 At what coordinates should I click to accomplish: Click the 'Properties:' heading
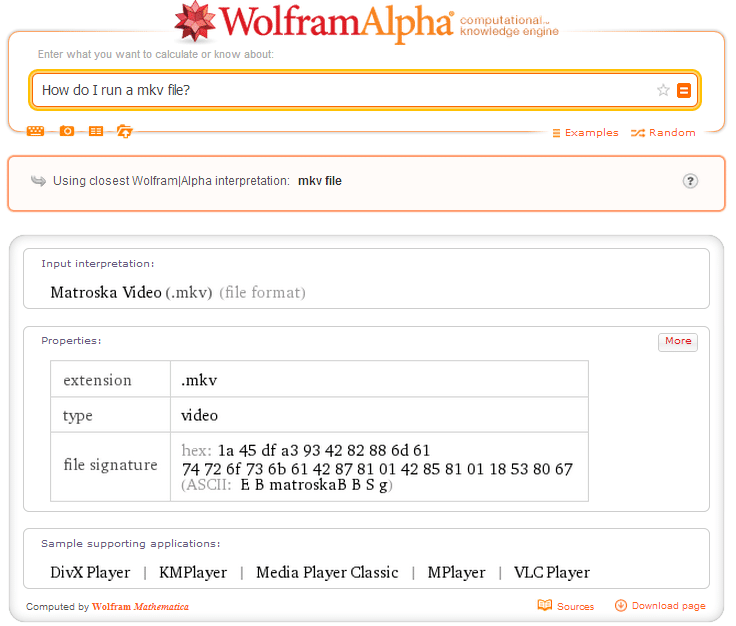[71, 341]
